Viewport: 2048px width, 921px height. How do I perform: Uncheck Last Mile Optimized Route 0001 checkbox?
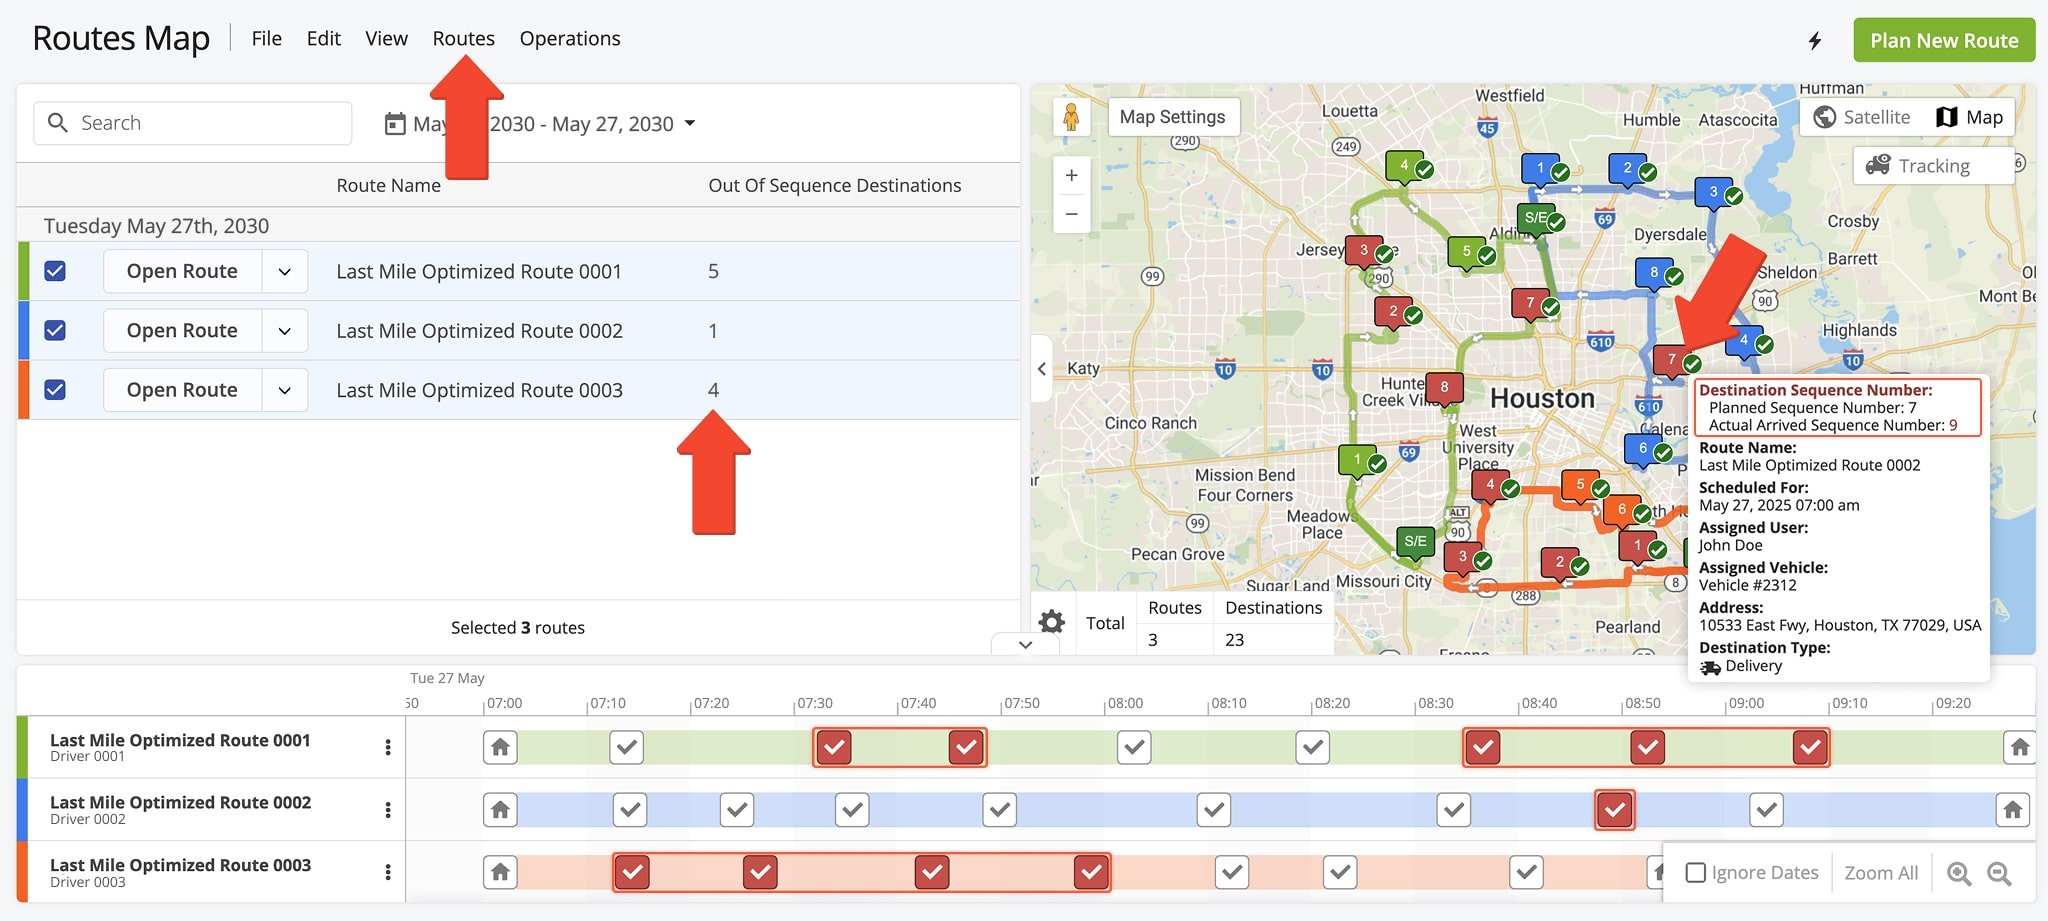pos(55,271)
